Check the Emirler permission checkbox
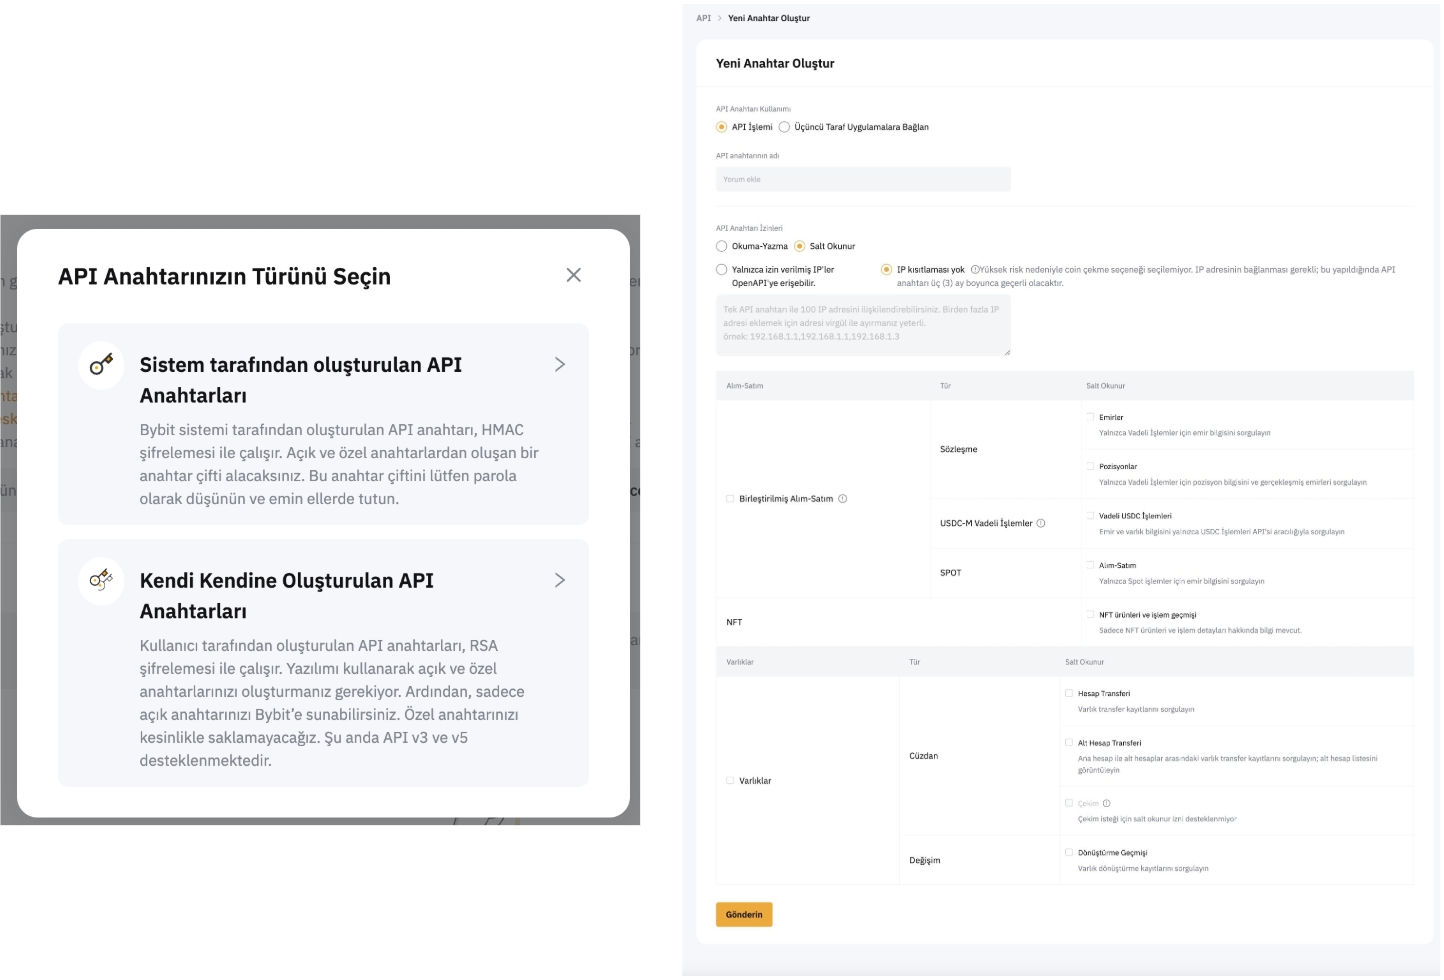Viewport: 1444px width, 980px height. point(1090,417)
